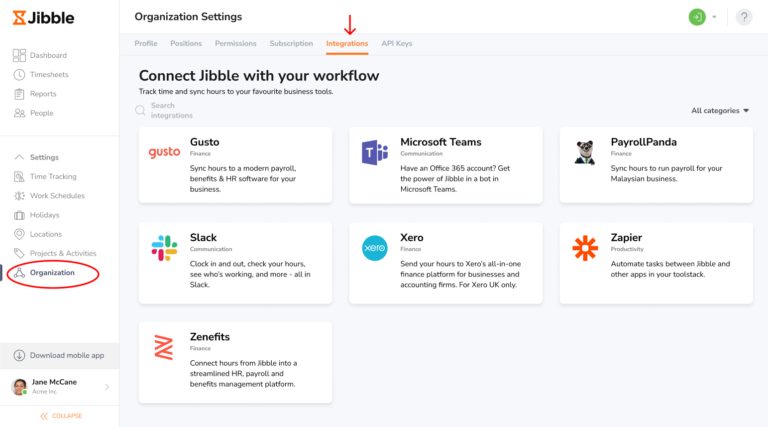
Task: Open the Gusto integration card
Action: click(235, 166)
